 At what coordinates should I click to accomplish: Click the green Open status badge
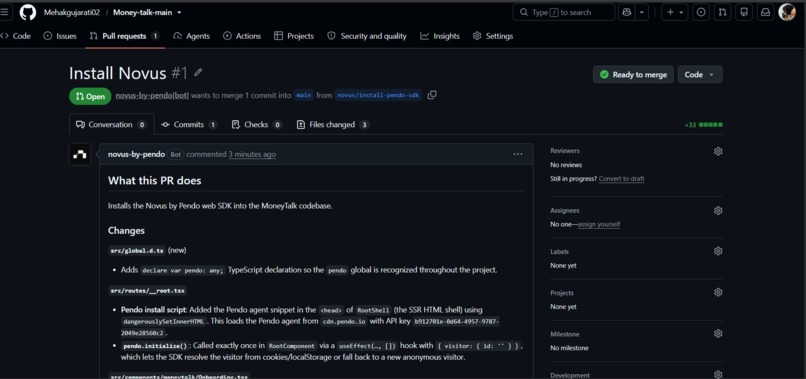tap(90, 96)
